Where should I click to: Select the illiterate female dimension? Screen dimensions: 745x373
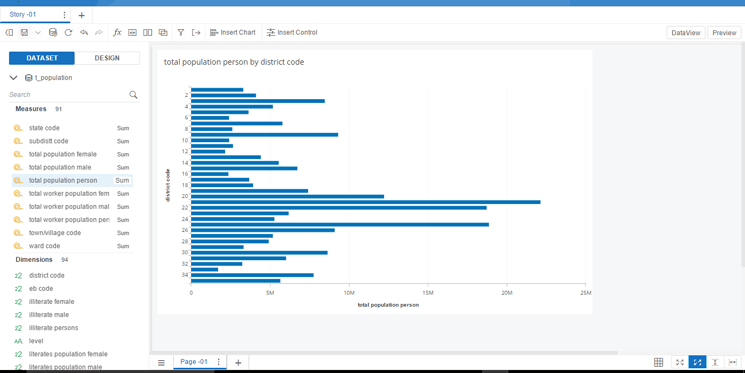point(51,302)
